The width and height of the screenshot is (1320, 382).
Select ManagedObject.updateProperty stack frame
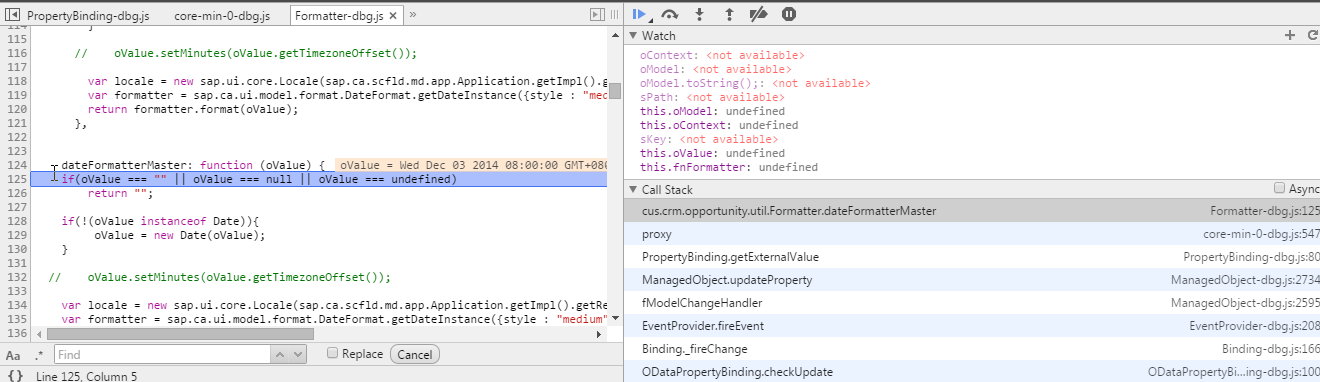pos(972,280)
